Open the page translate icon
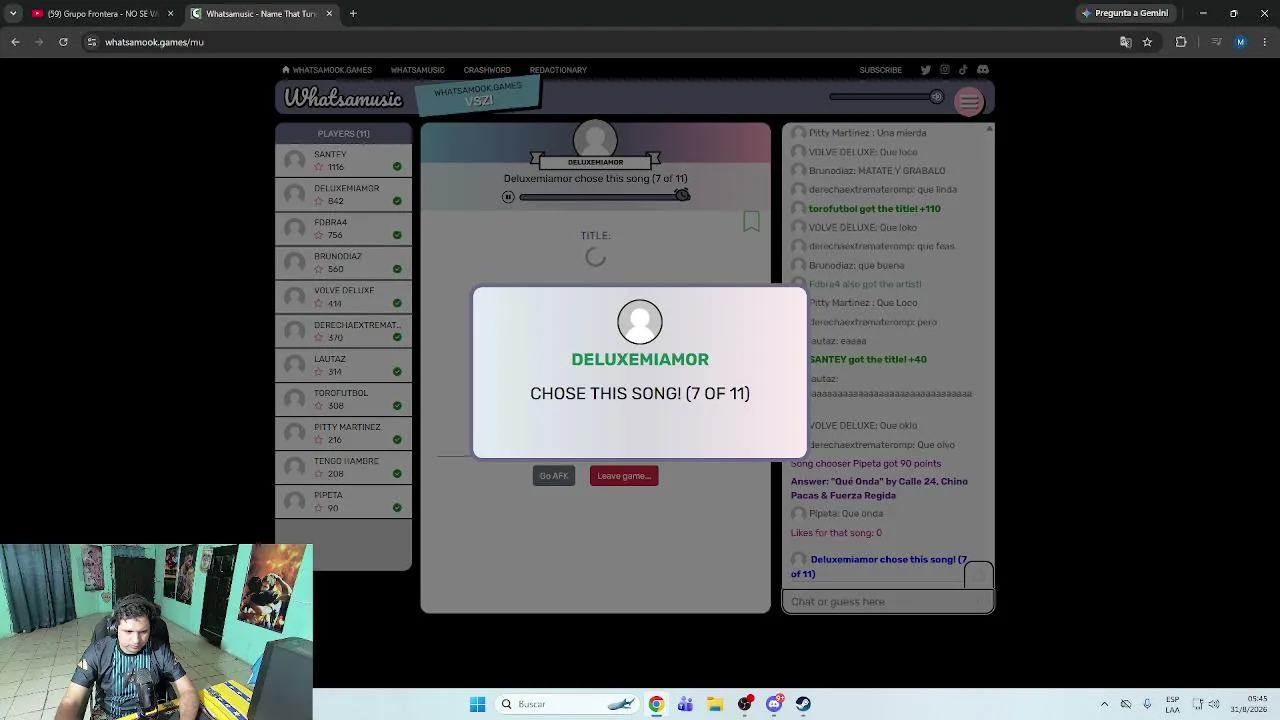The width and height of the screenshot is (1280, 720). tap(1126, 42)
